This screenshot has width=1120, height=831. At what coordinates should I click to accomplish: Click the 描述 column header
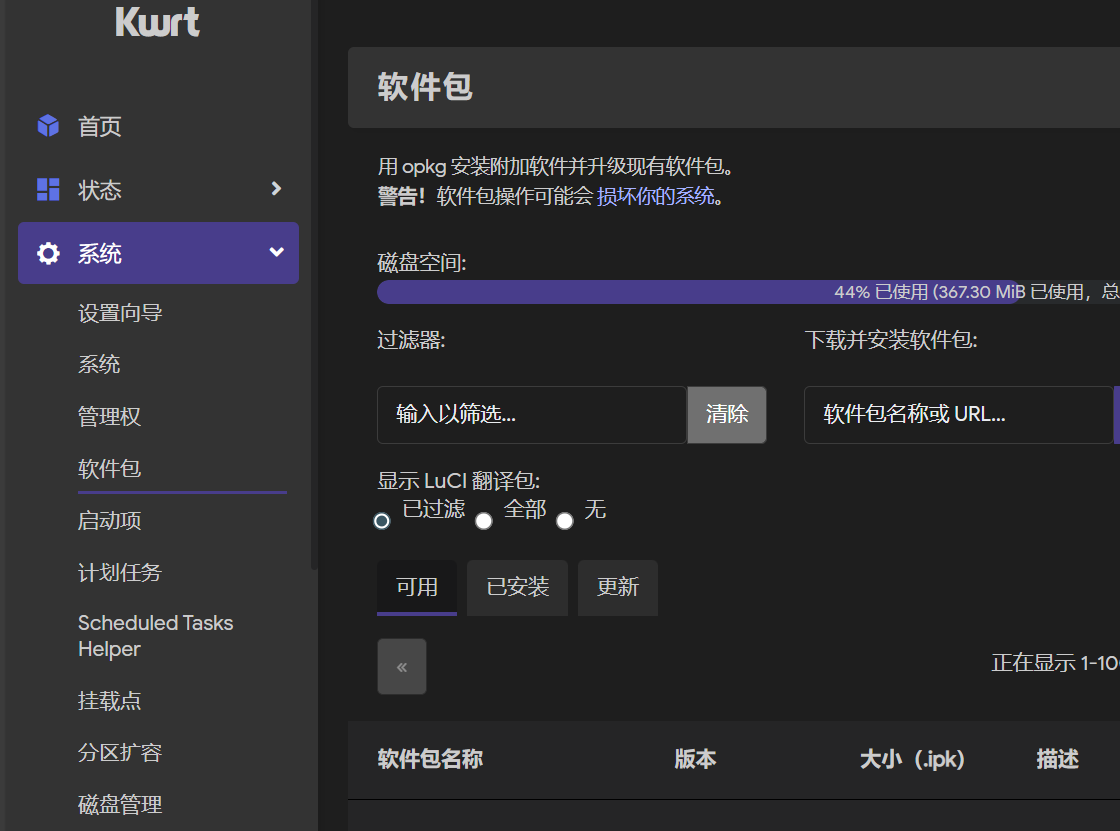[x=1058, y=759]
